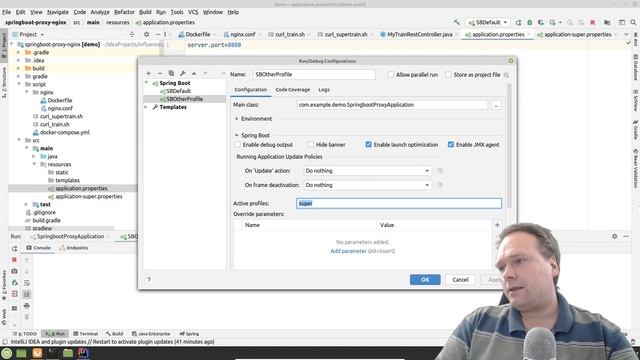Open Project Structure toolbar icon
The image size is (640, 360).
point(607,22)
